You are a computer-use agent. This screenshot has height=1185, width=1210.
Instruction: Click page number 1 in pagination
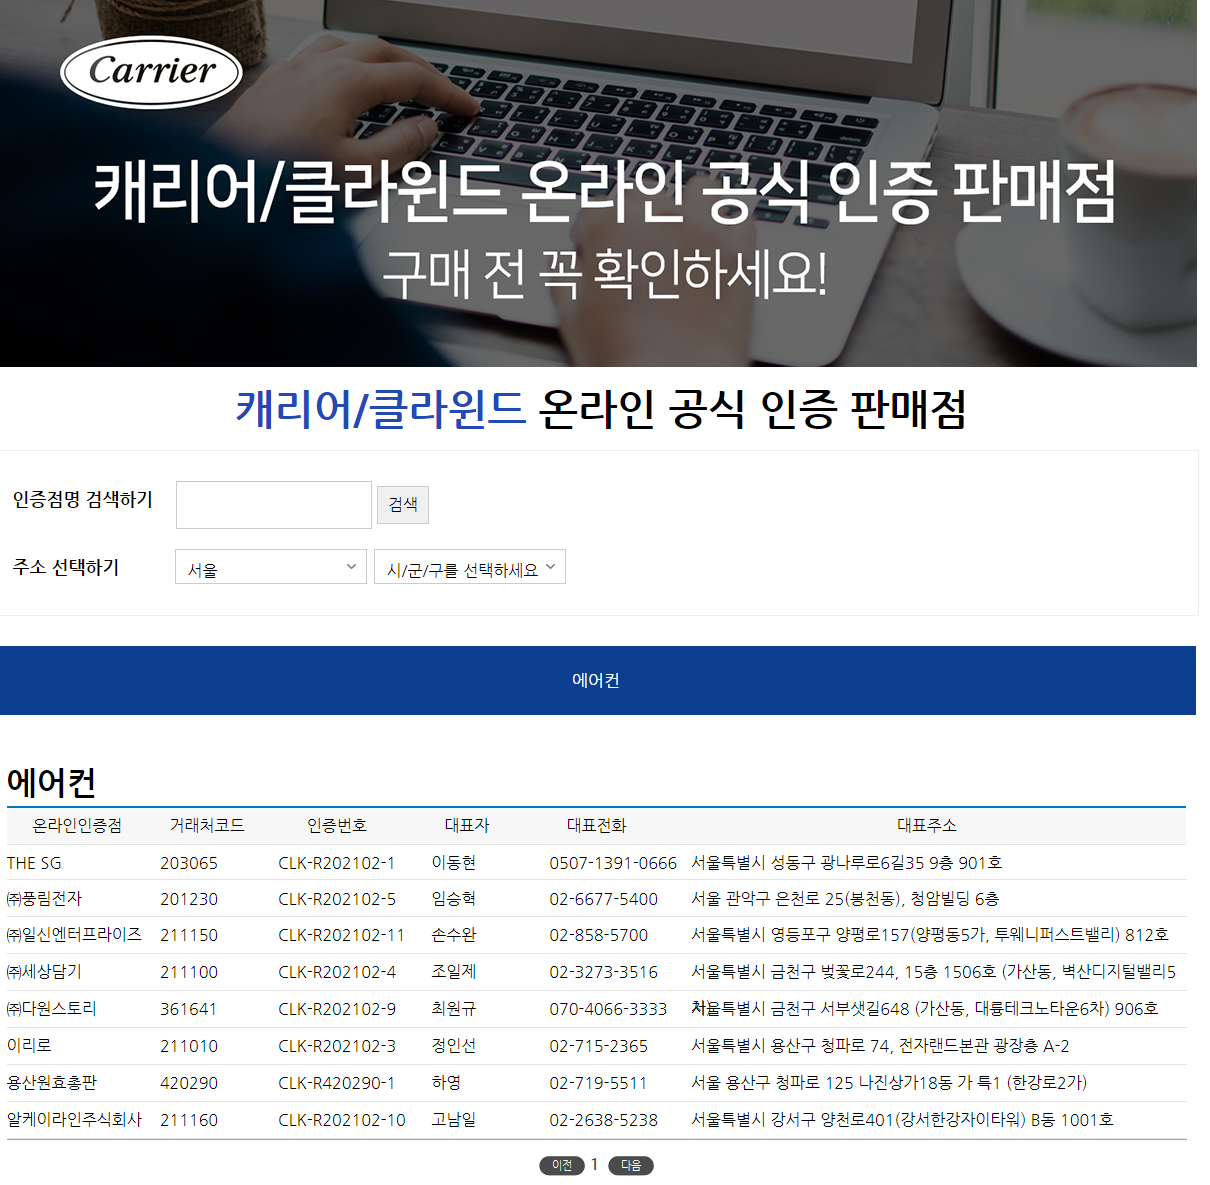click(594, 1164)
